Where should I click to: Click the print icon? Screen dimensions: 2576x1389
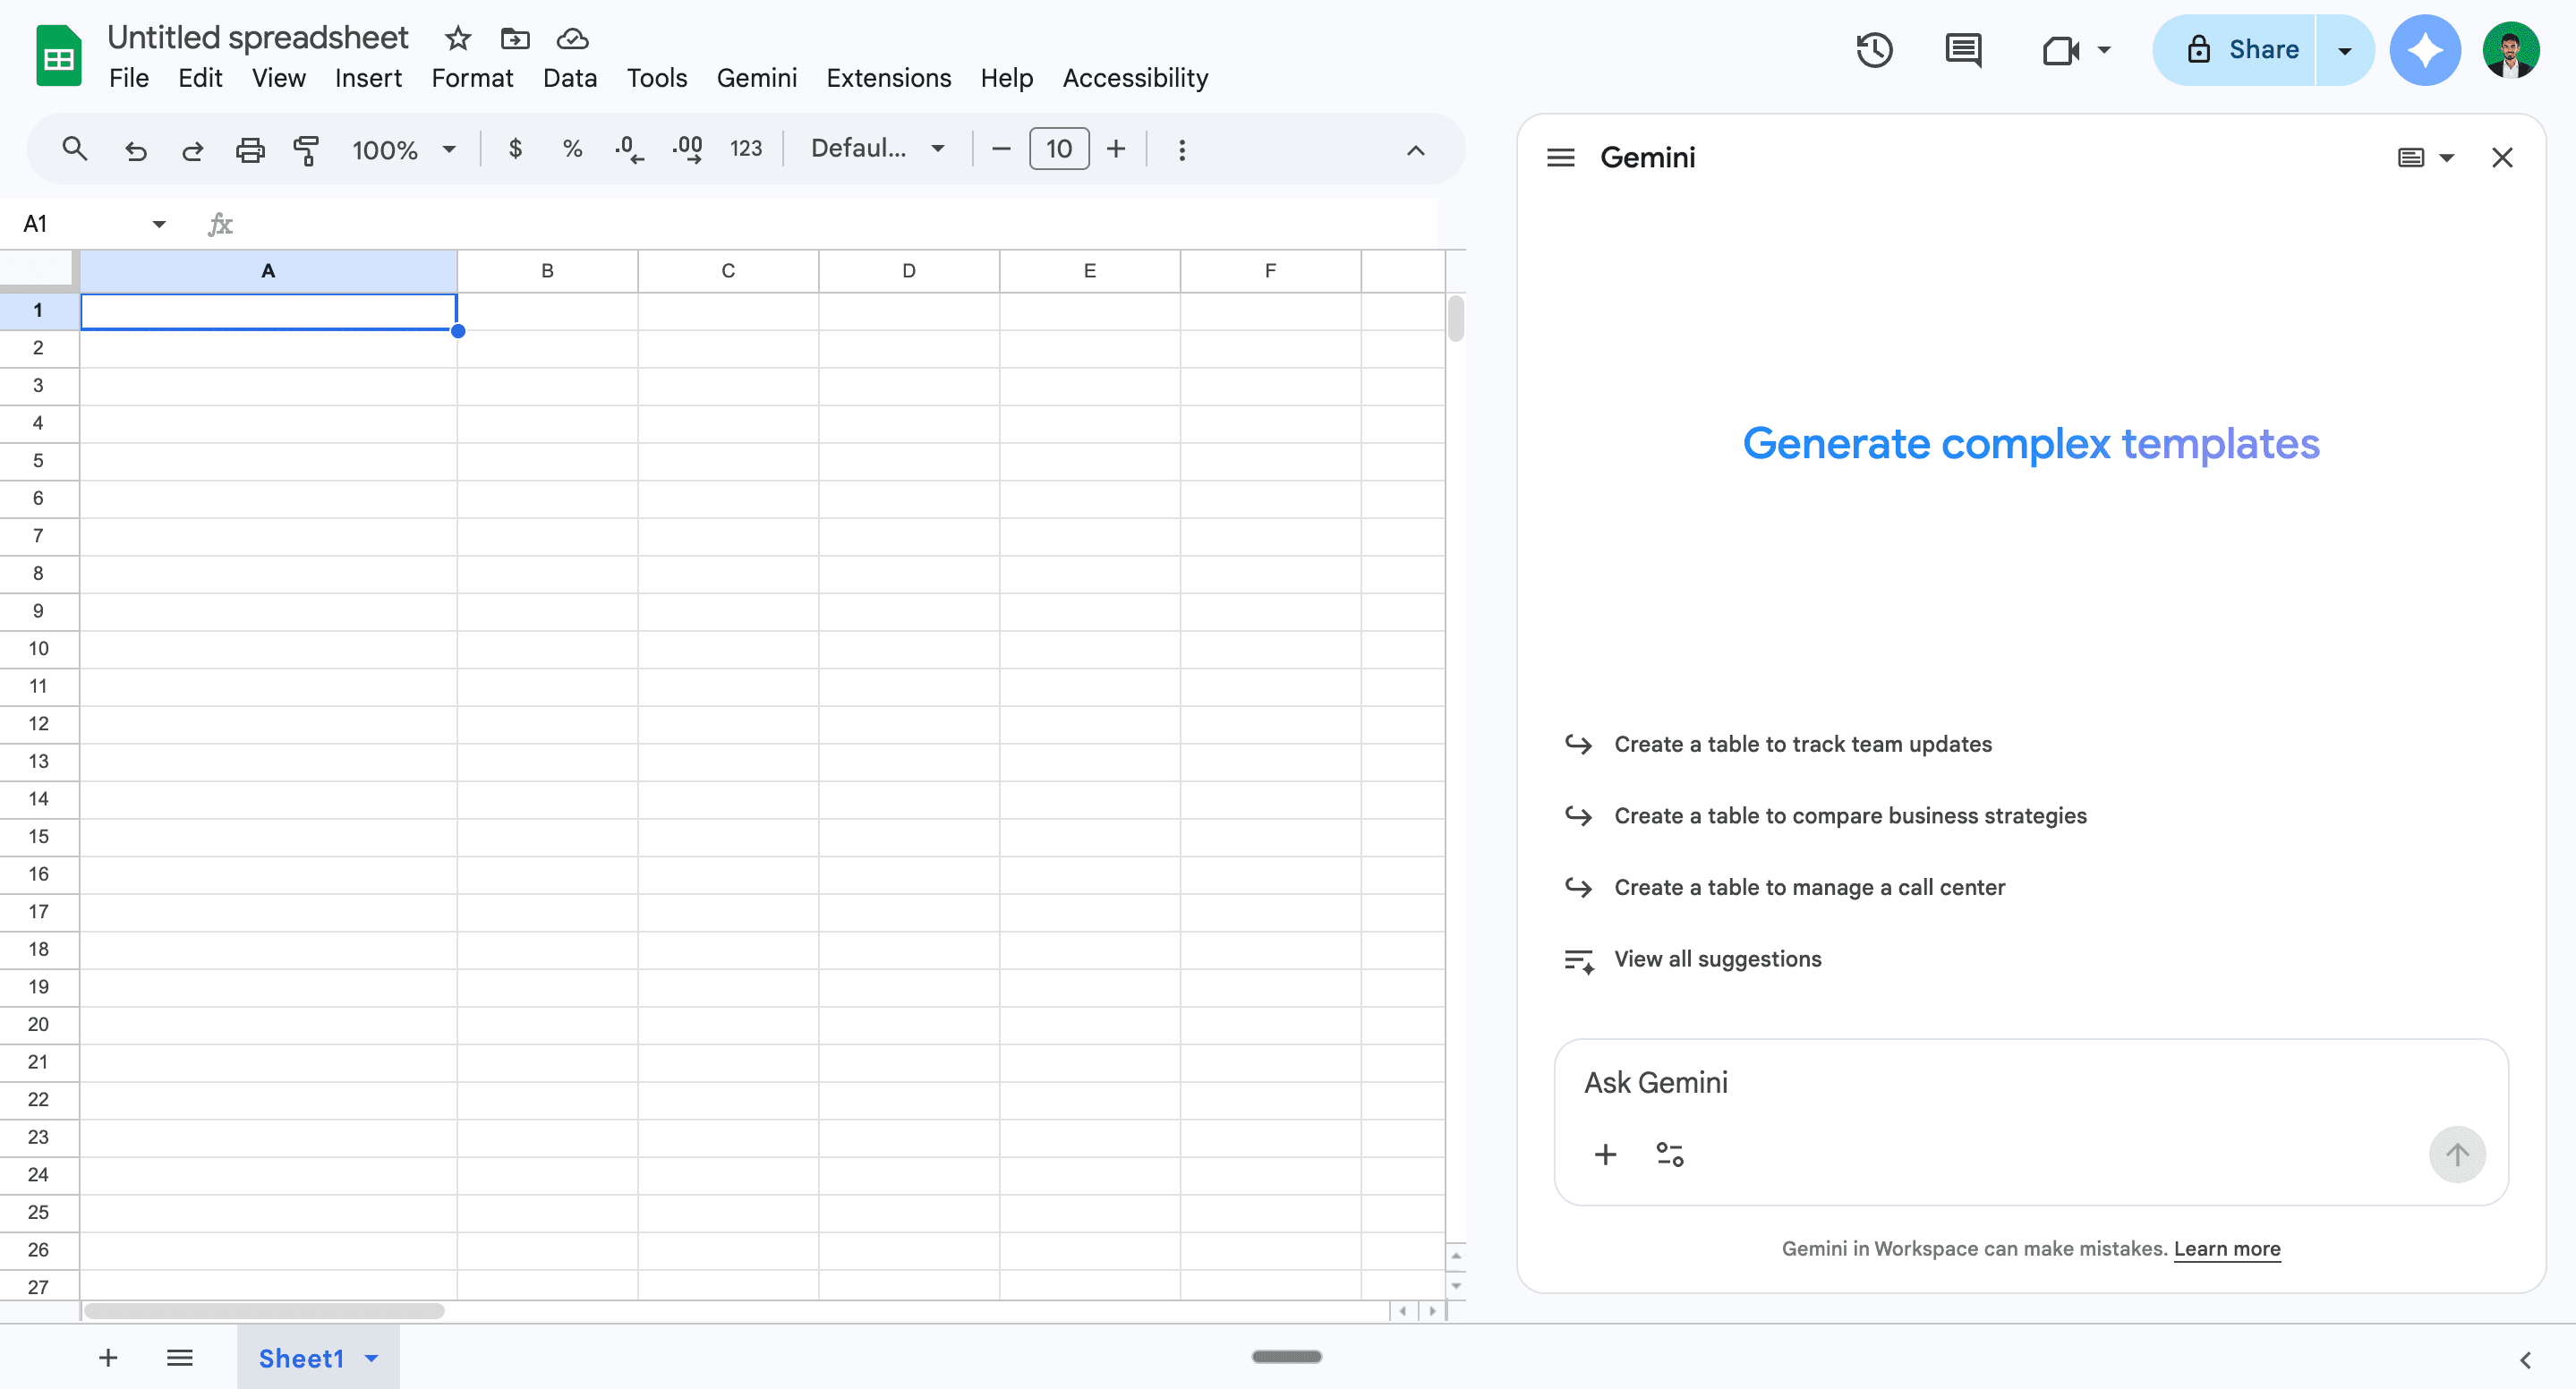click(250, 149)
